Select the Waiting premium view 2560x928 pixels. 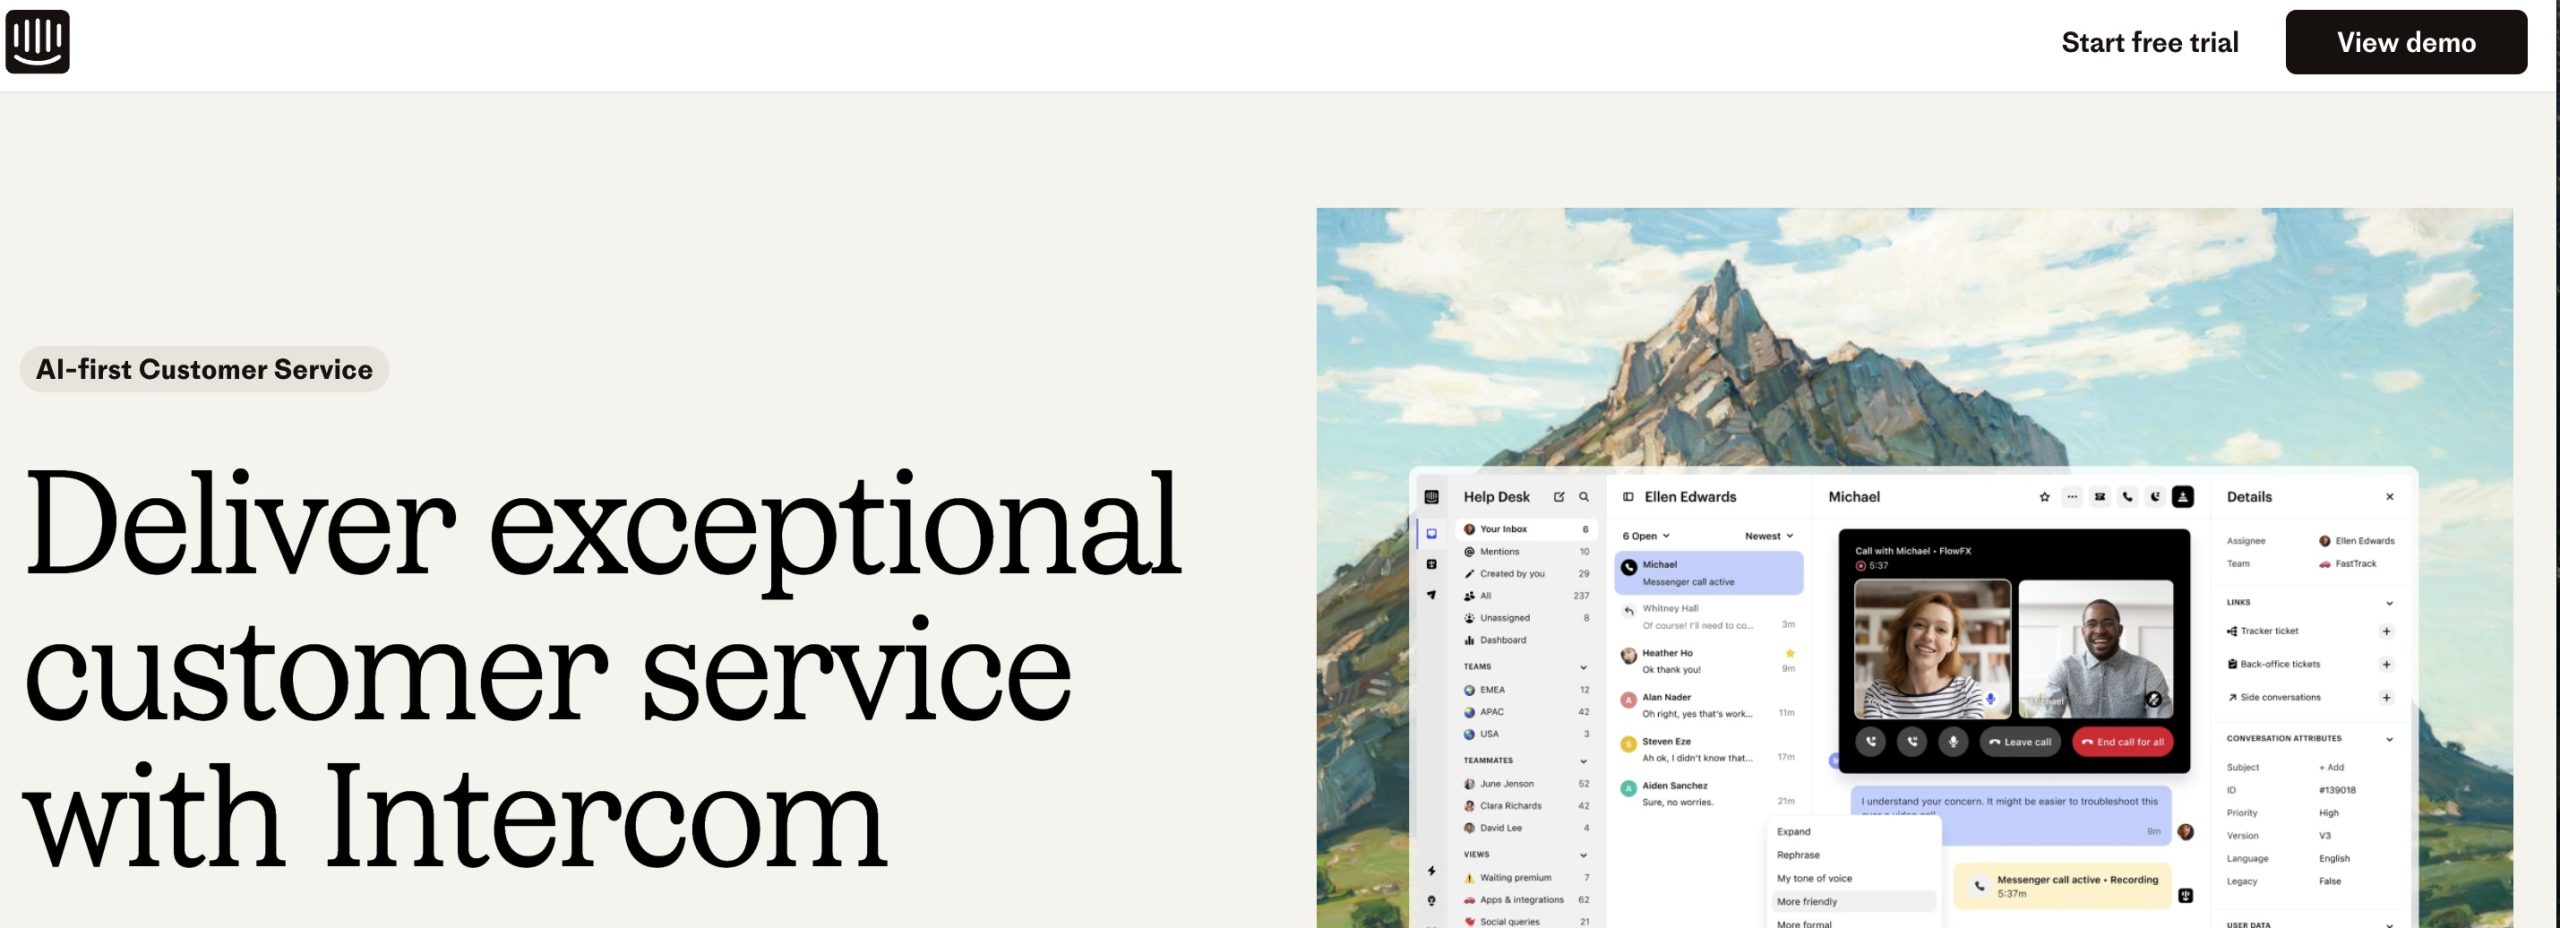pos(1526,878)
